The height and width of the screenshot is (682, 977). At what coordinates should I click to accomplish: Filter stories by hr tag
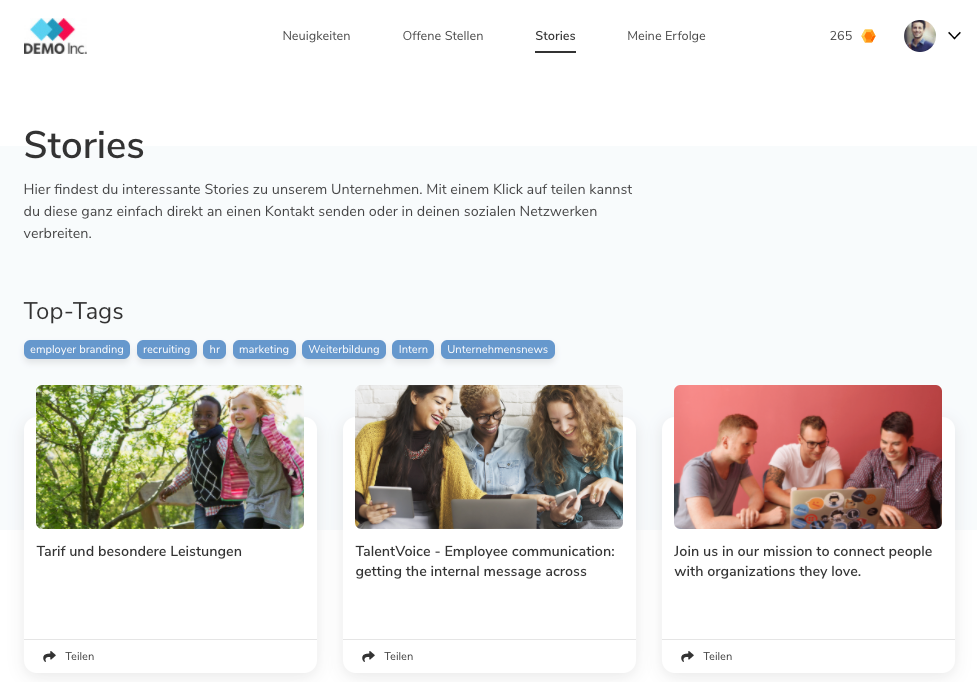coord(214,350)
